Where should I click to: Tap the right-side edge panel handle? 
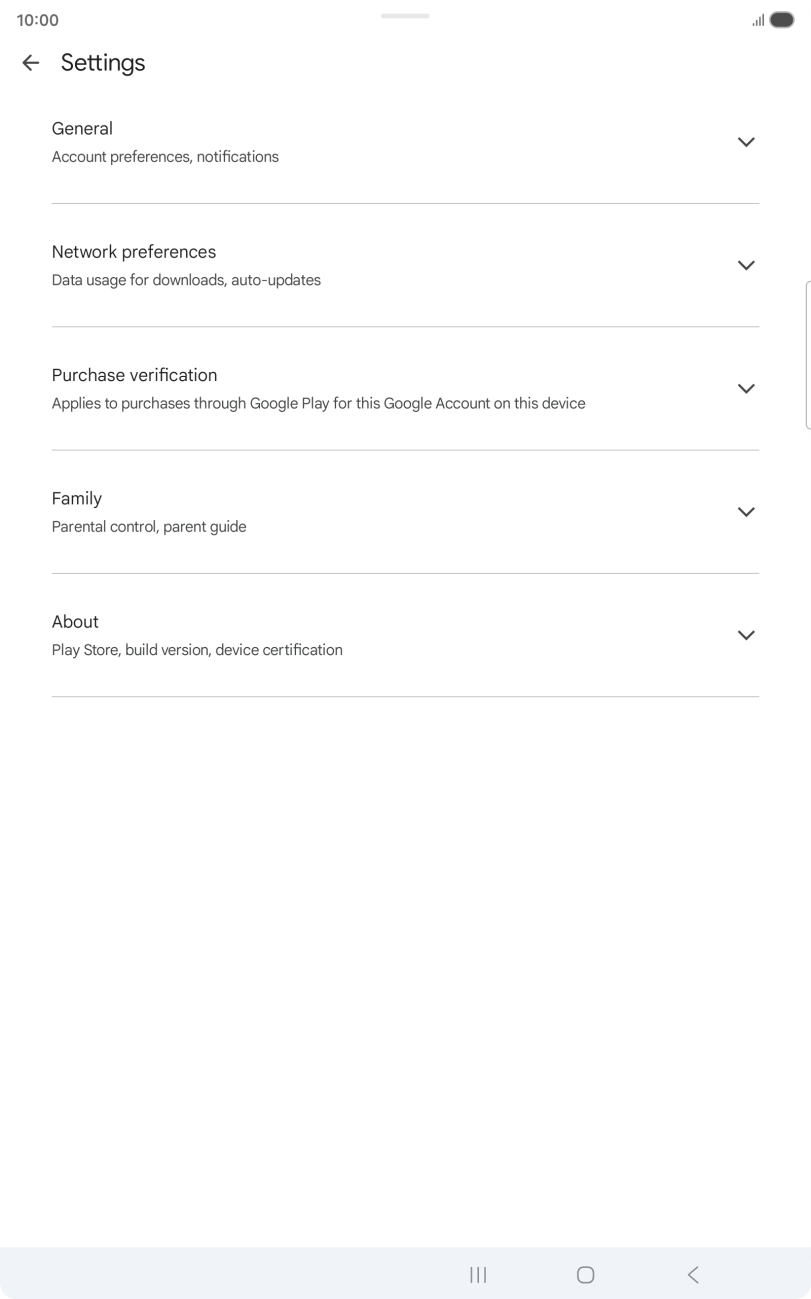click(807, 355)
